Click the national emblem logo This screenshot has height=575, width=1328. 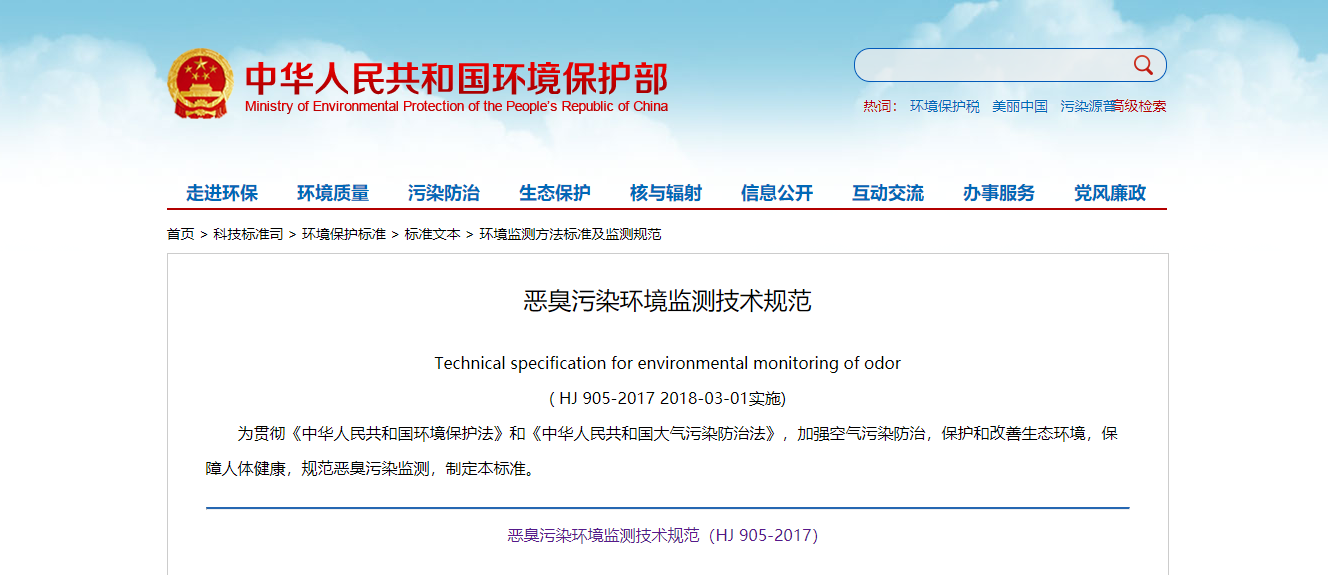coord(200,84)
